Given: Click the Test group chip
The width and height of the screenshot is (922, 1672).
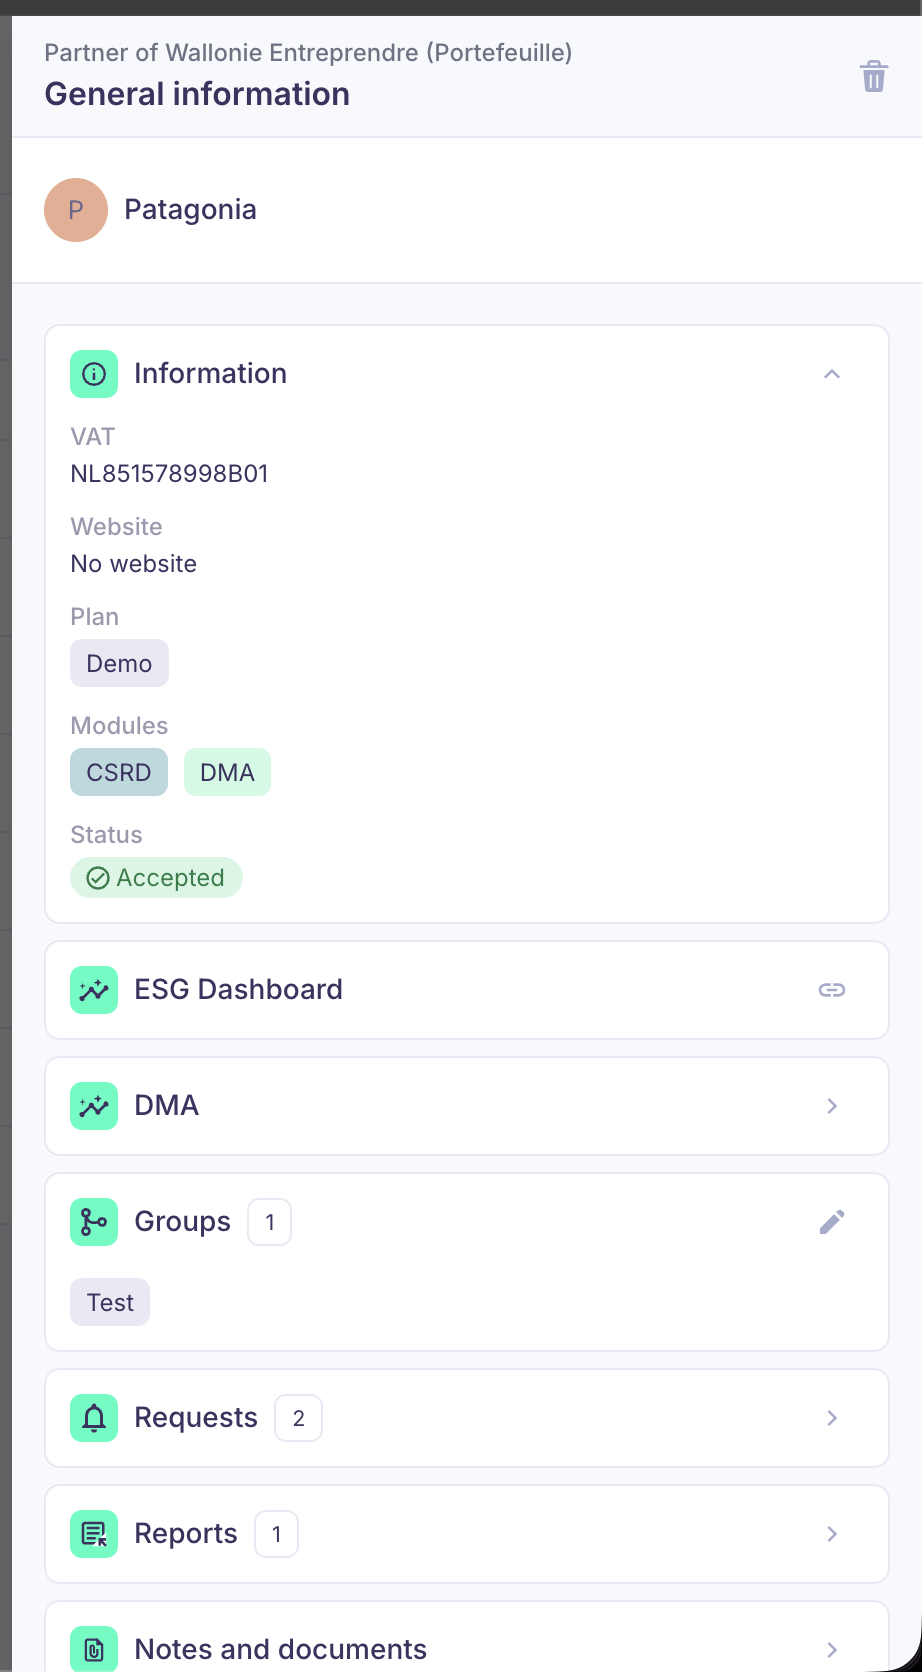Looking at the screenshot, I should (110, 1302).
